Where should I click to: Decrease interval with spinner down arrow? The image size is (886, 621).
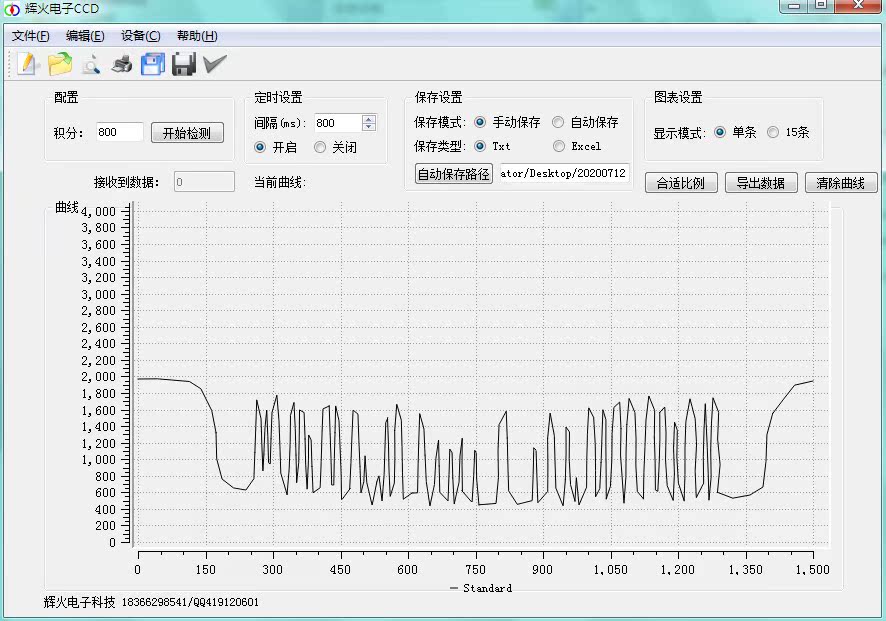369,127
